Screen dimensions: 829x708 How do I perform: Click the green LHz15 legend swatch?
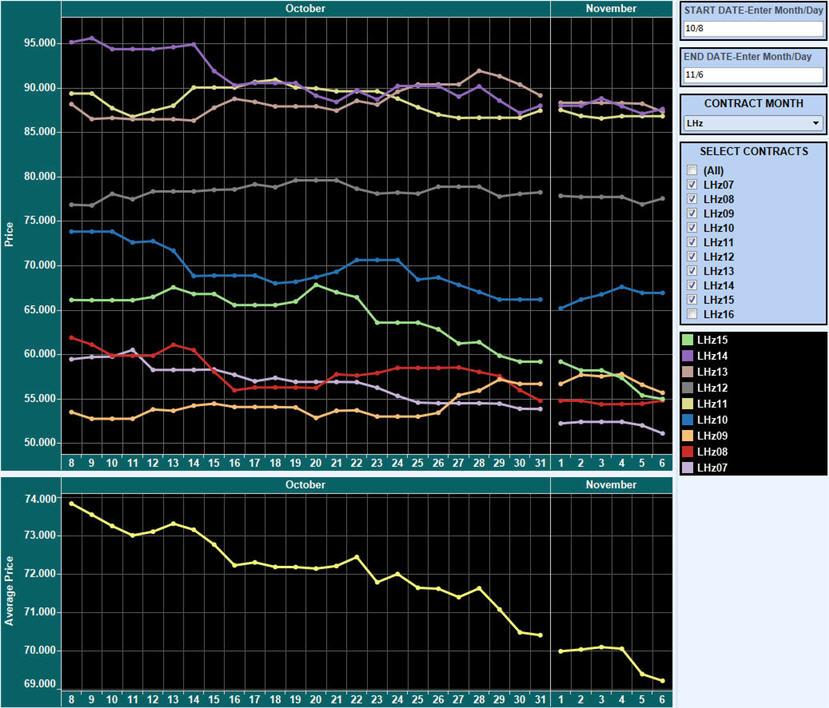click(687, 340)
